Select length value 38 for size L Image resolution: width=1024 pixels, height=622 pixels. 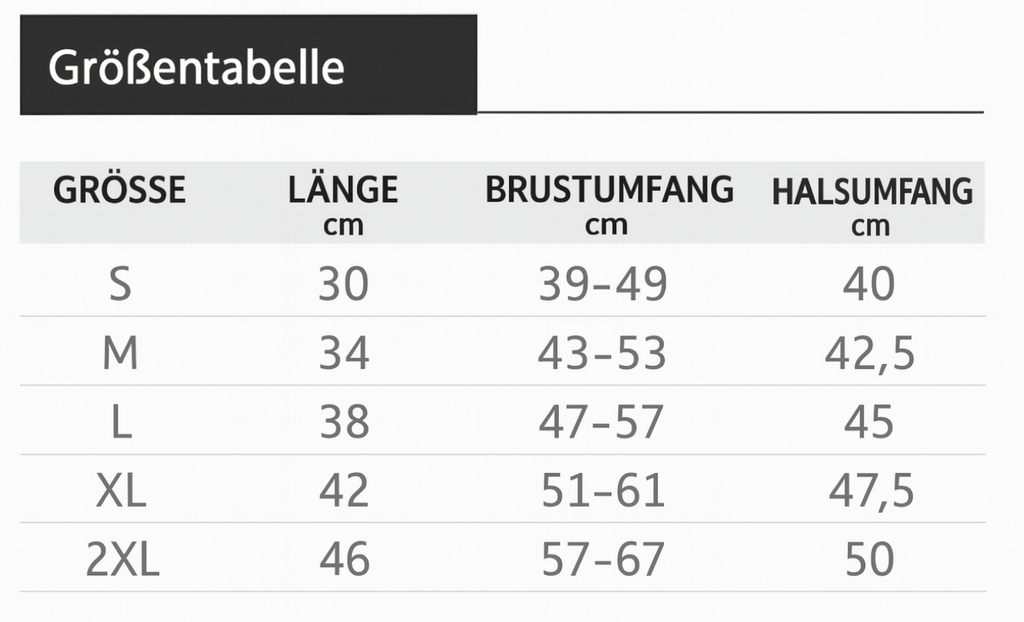344,423
